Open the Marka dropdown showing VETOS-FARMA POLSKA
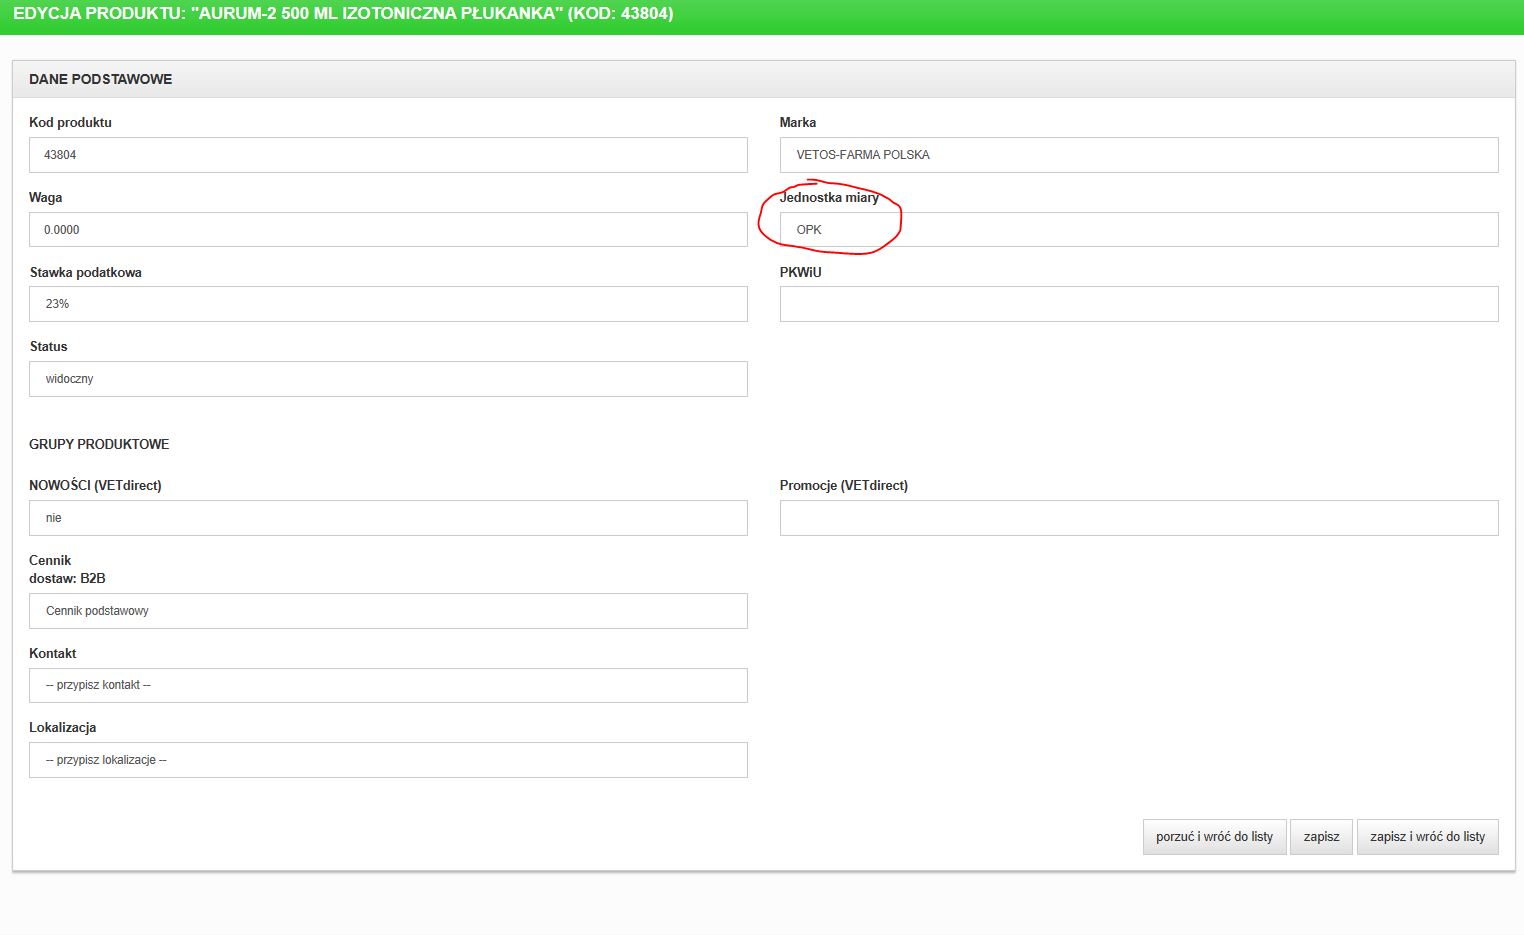Viewport: 1524px width, 935px height. (x=1138, y=155)
